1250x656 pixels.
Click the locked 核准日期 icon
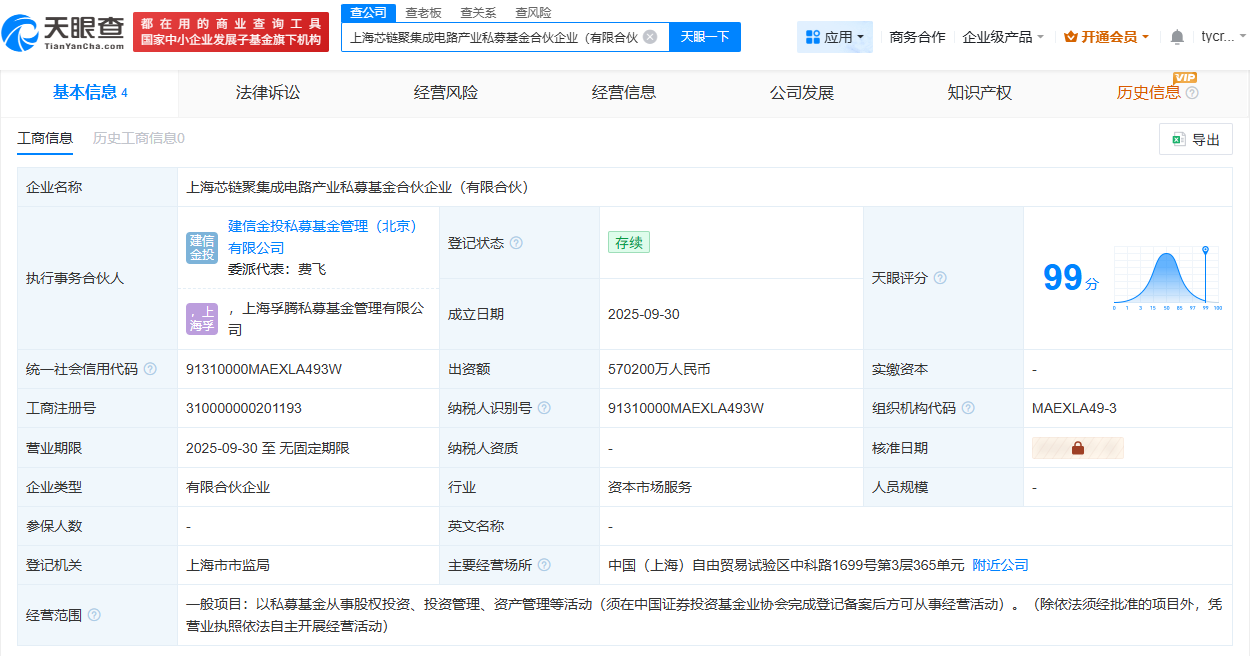coord(1077,448)
